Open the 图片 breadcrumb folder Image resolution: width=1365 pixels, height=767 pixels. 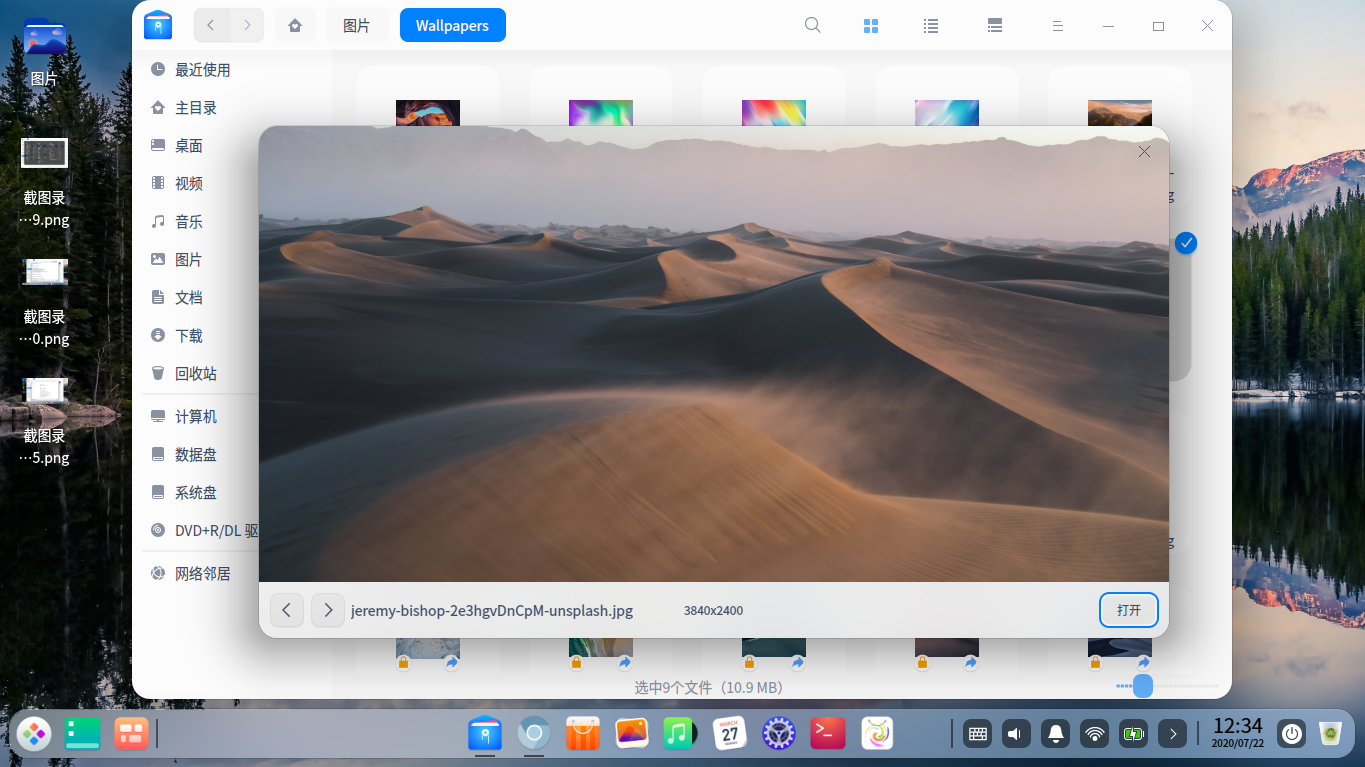(x=357, y=25)
